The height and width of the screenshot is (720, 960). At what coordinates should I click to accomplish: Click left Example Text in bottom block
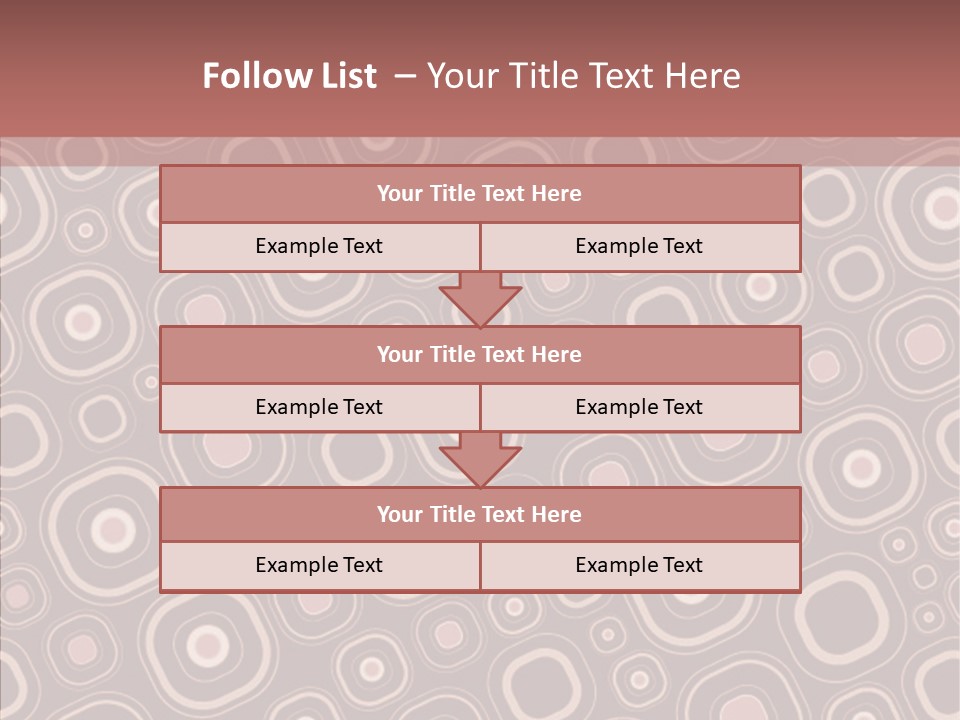(x=319, y=566)
